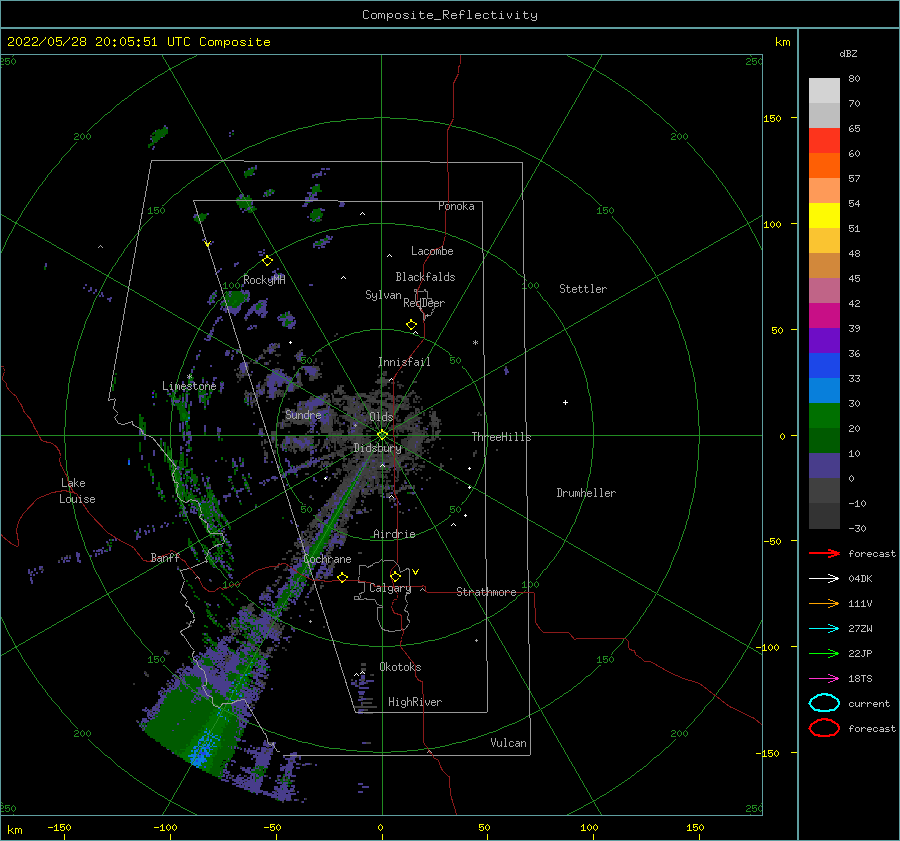Click the Stettler city label
This screenshot has width=900, height=841.
tap(583, 289)
